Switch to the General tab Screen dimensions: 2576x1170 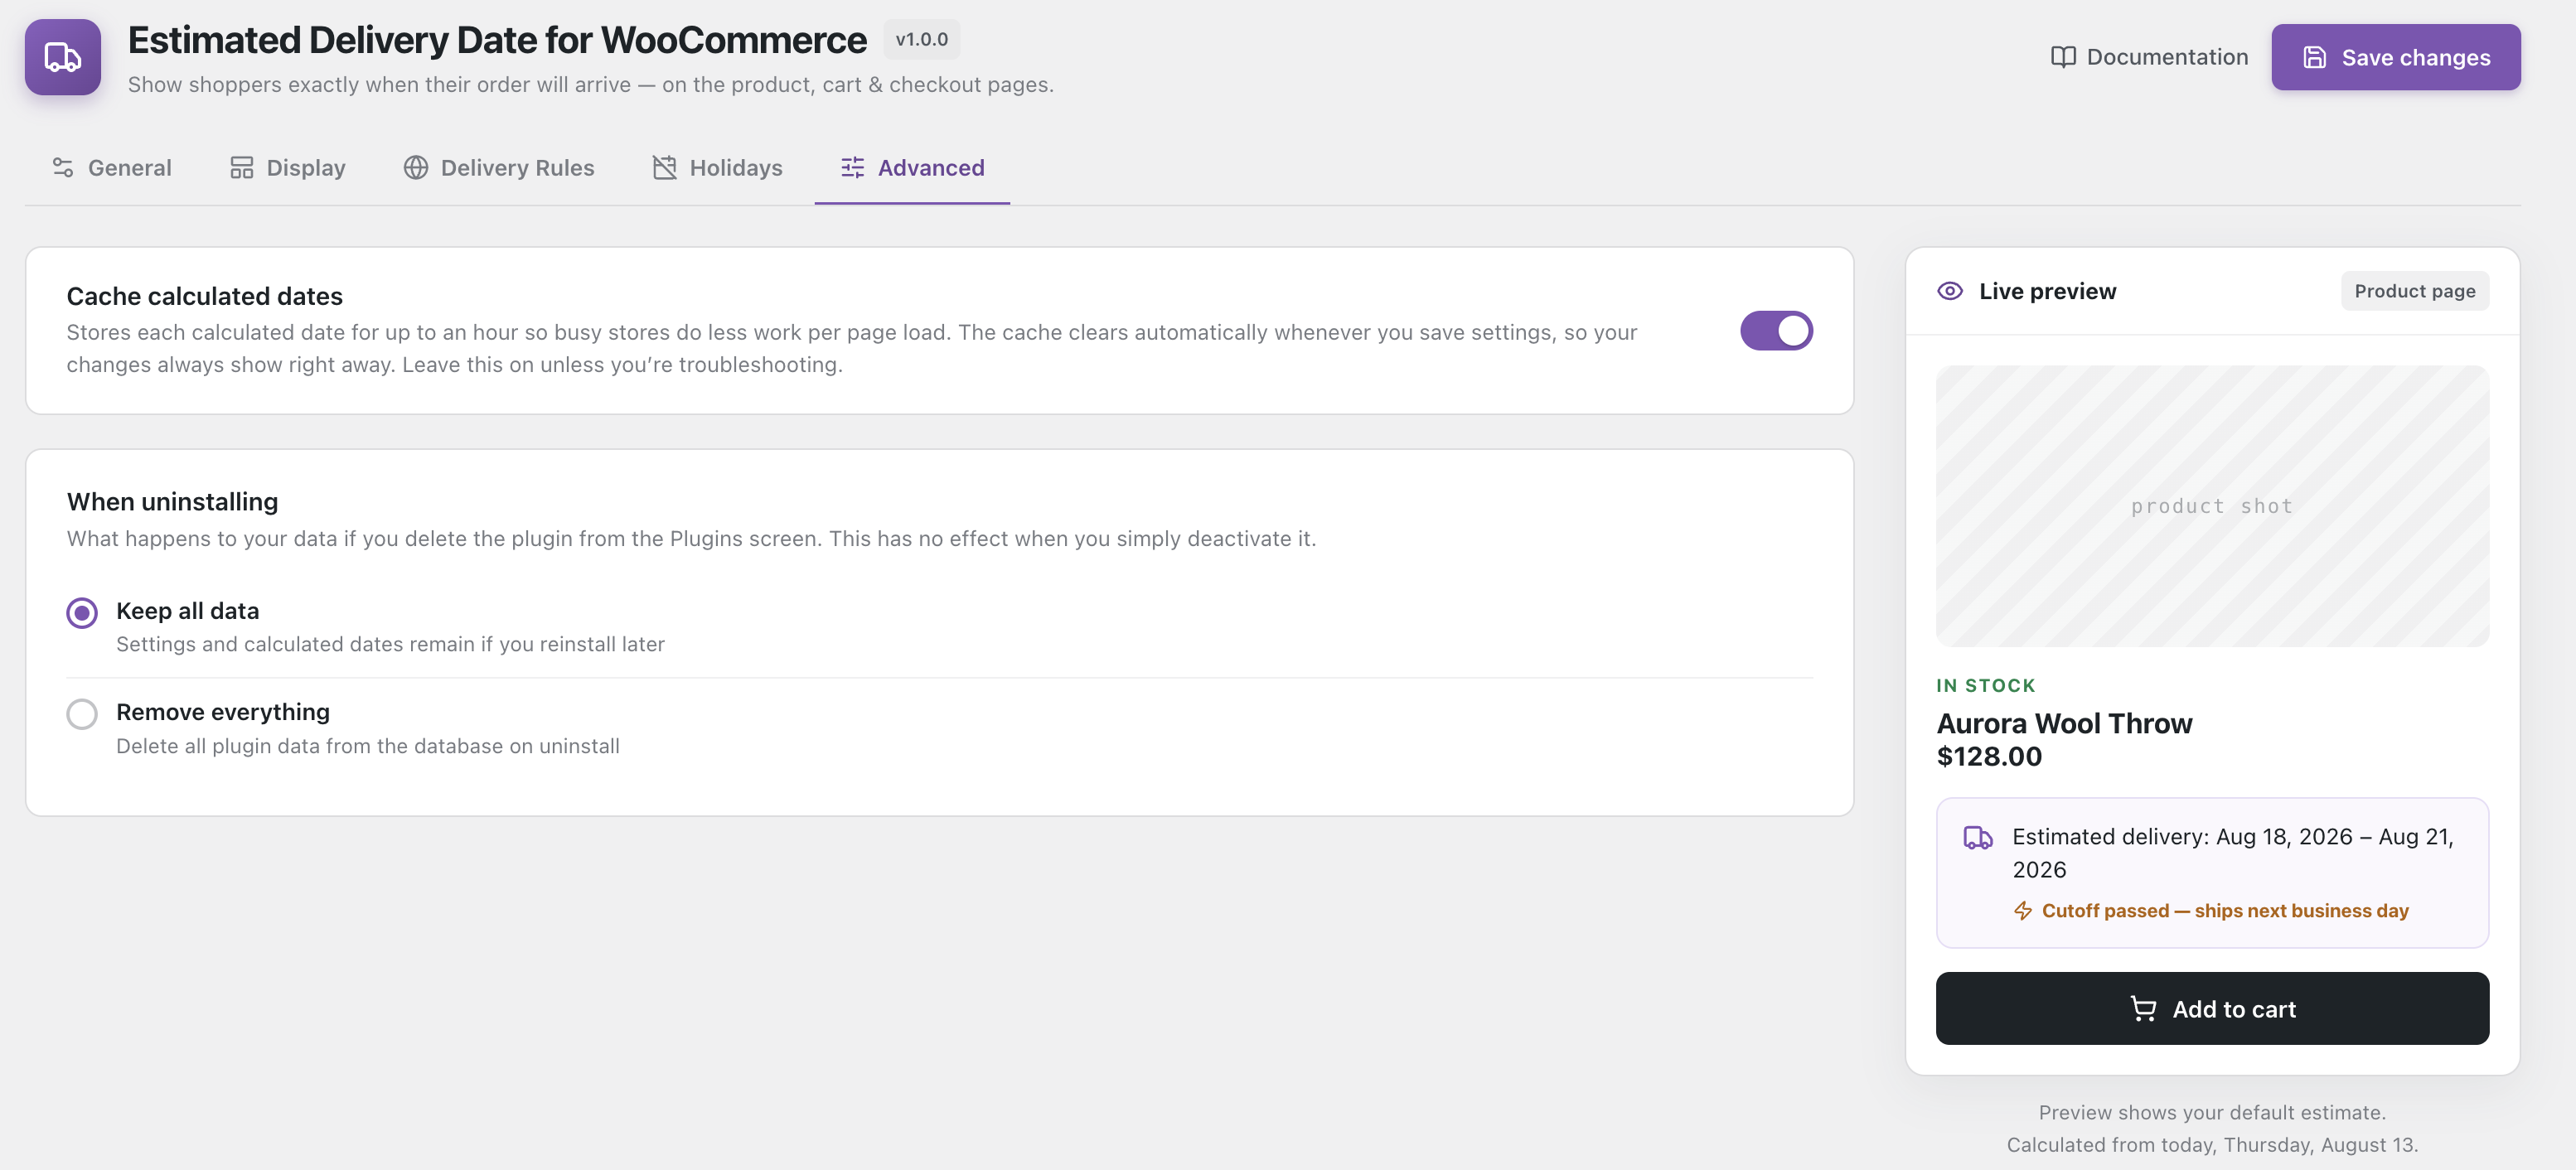(x=112, y=168)
